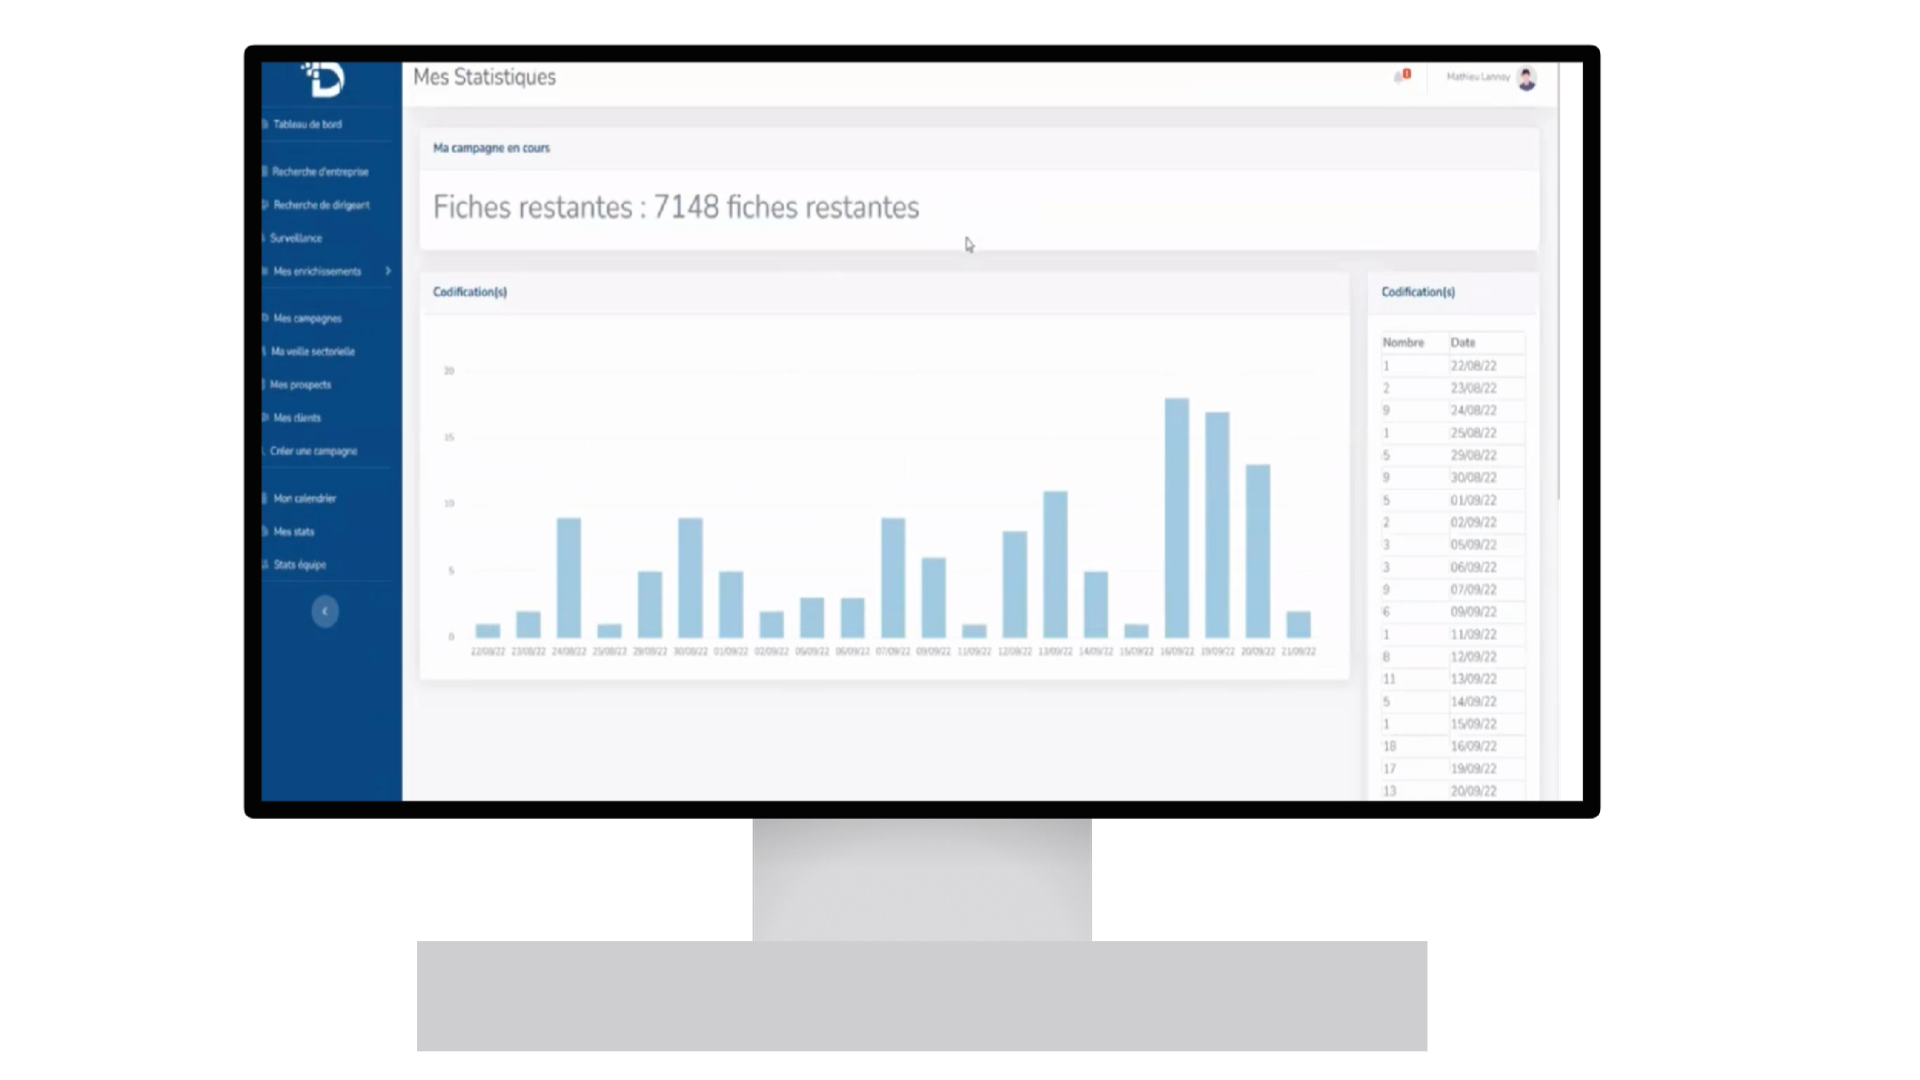Open Ma veille sectorielle

(x=312, y=351)
